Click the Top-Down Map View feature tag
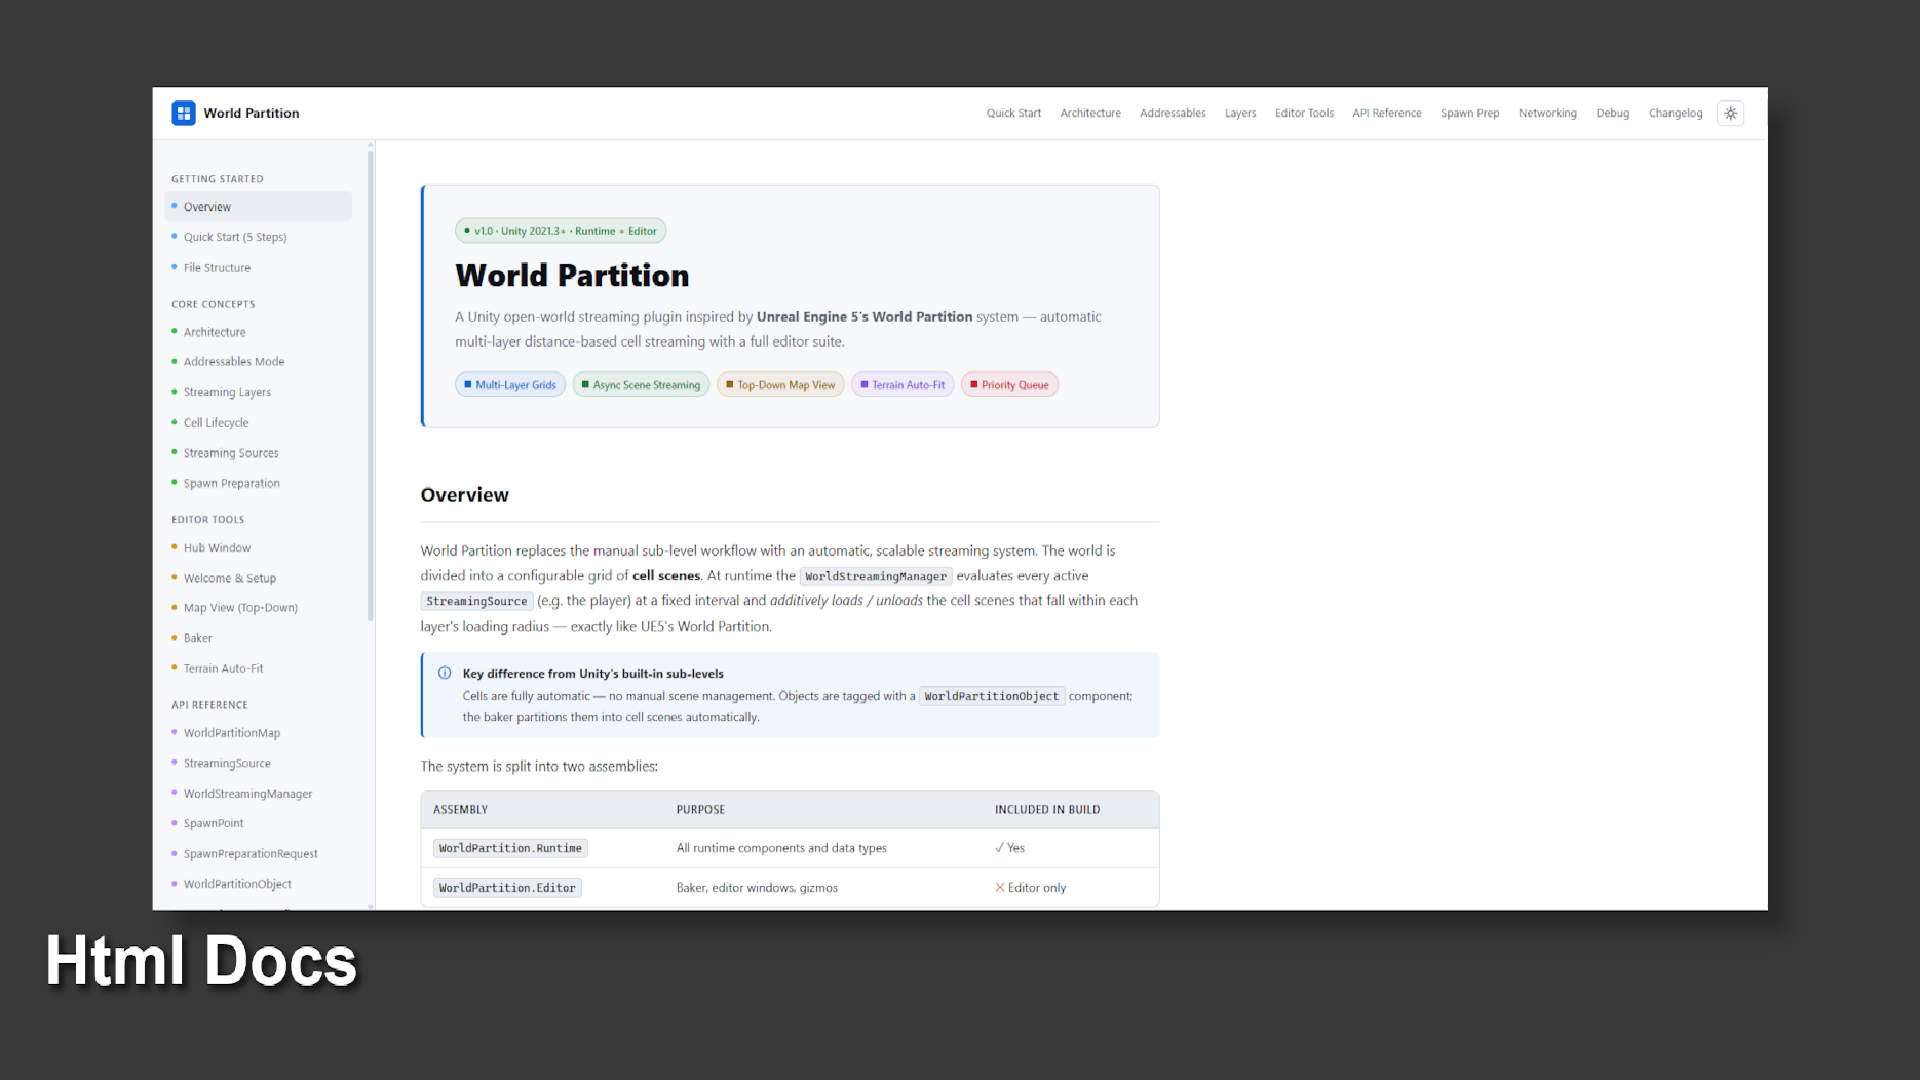 pos(781,385)
